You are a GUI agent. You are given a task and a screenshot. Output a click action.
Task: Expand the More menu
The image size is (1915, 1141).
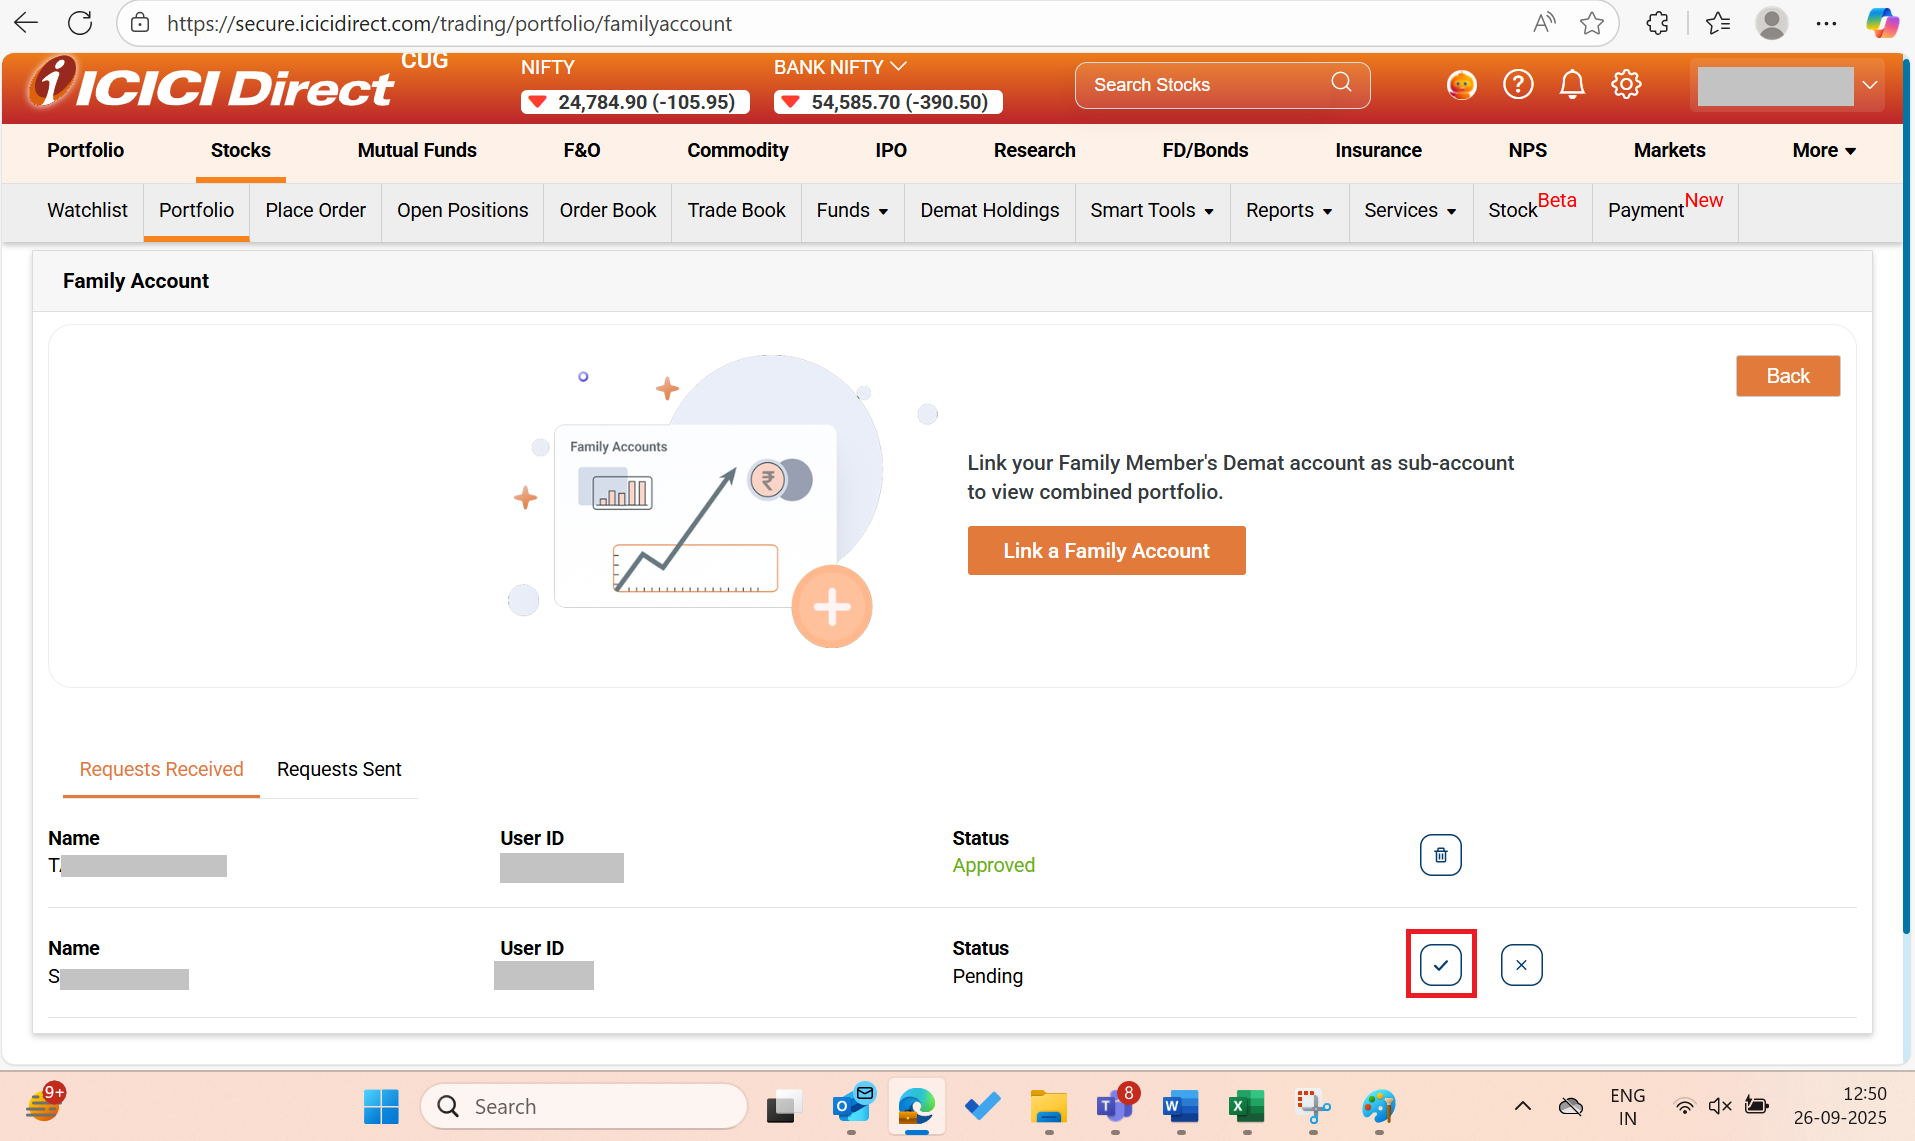click(x=1823, y=150)
